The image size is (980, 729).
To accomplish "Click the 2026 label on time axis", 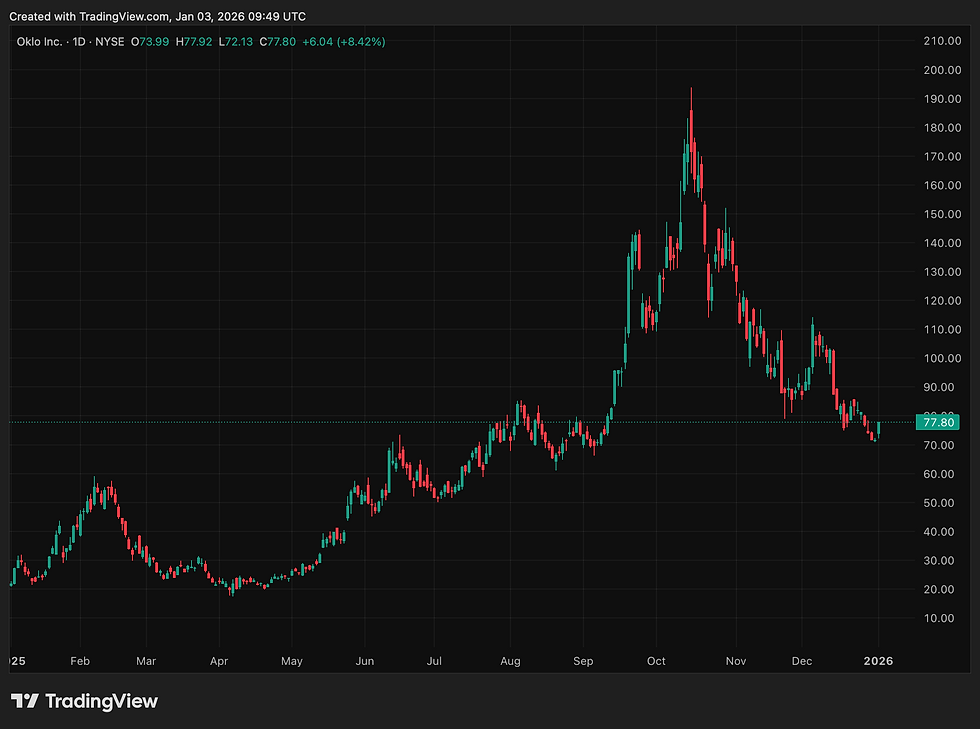I will pos(878,661).
